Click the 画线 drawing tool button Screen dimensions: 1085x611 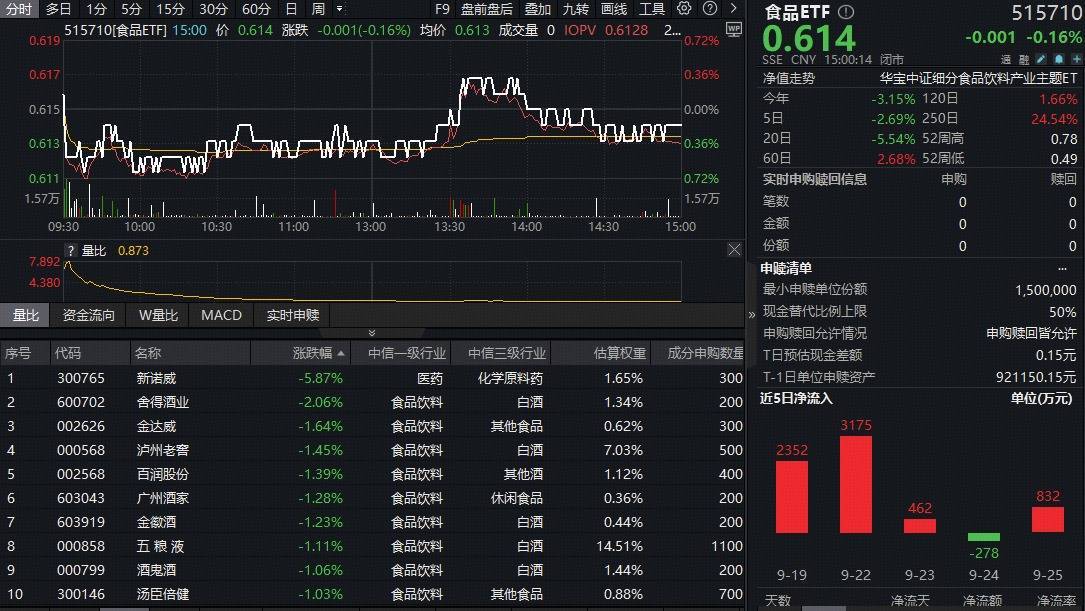click(613, 9)
